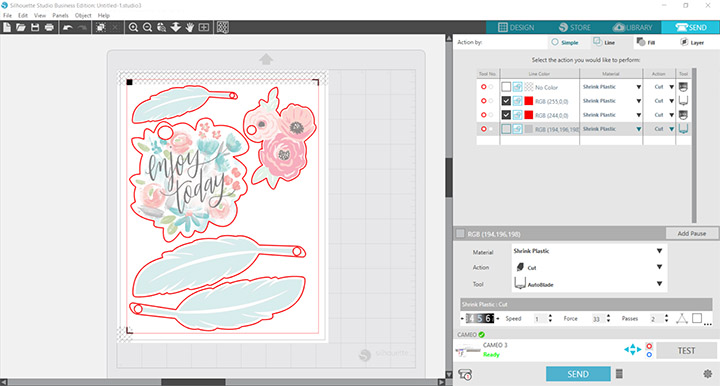Open Action dropdown for RGB (194,196,198) row

[671, 129]
